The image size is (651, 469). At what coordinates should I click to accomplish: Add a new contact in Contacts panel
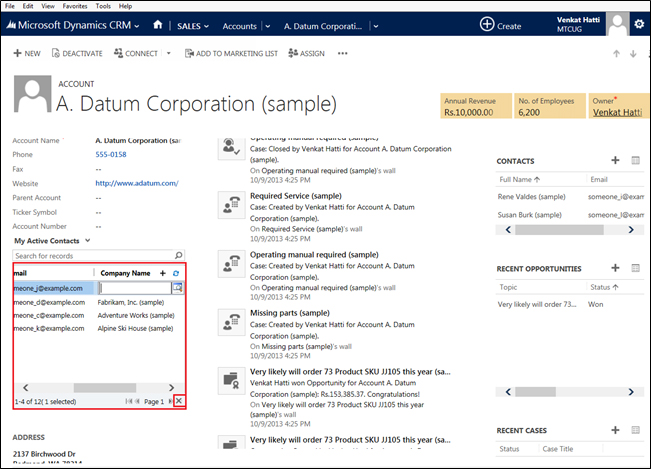coord(615,160)
